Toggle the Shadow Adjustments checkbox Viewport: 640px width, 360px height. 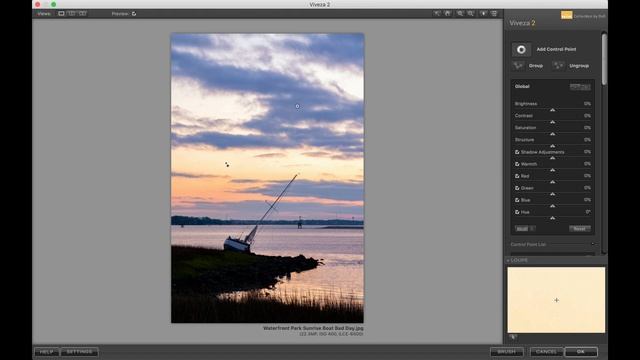point(517,152)
